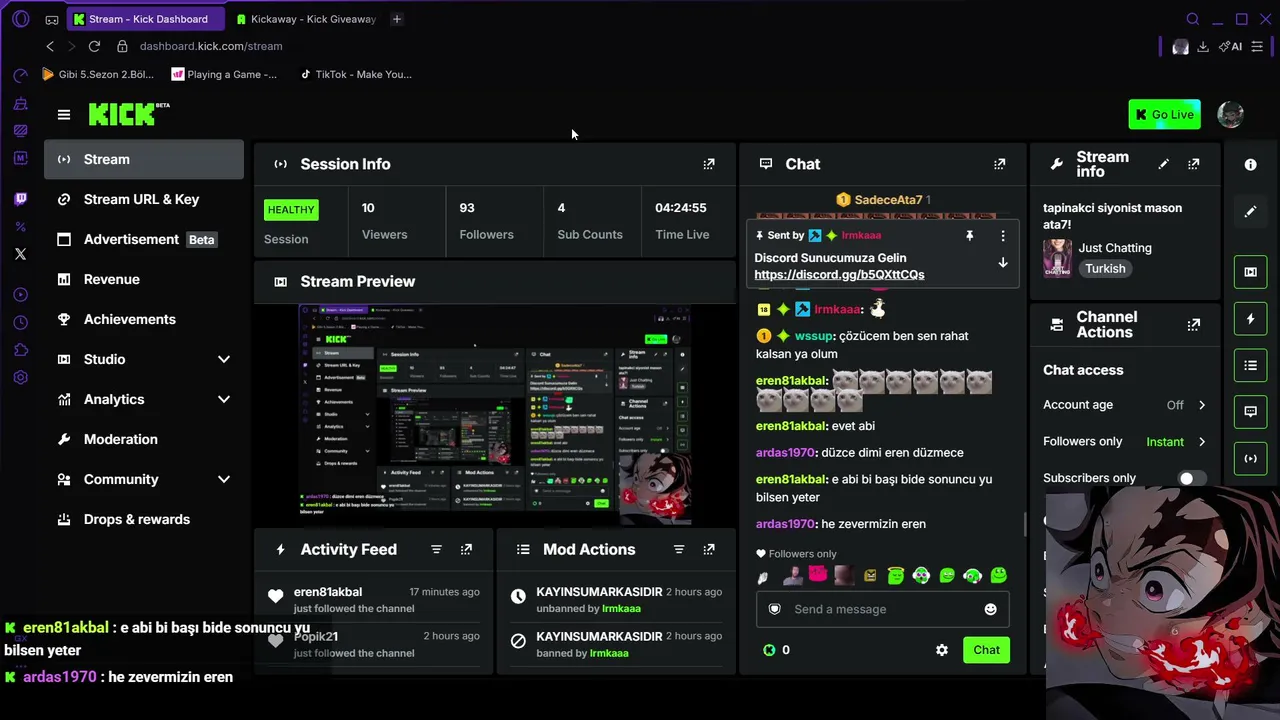Click Irmkaaa in the unbanned entry
Viewport: 1280px width, 720px height.
[622, 608]
